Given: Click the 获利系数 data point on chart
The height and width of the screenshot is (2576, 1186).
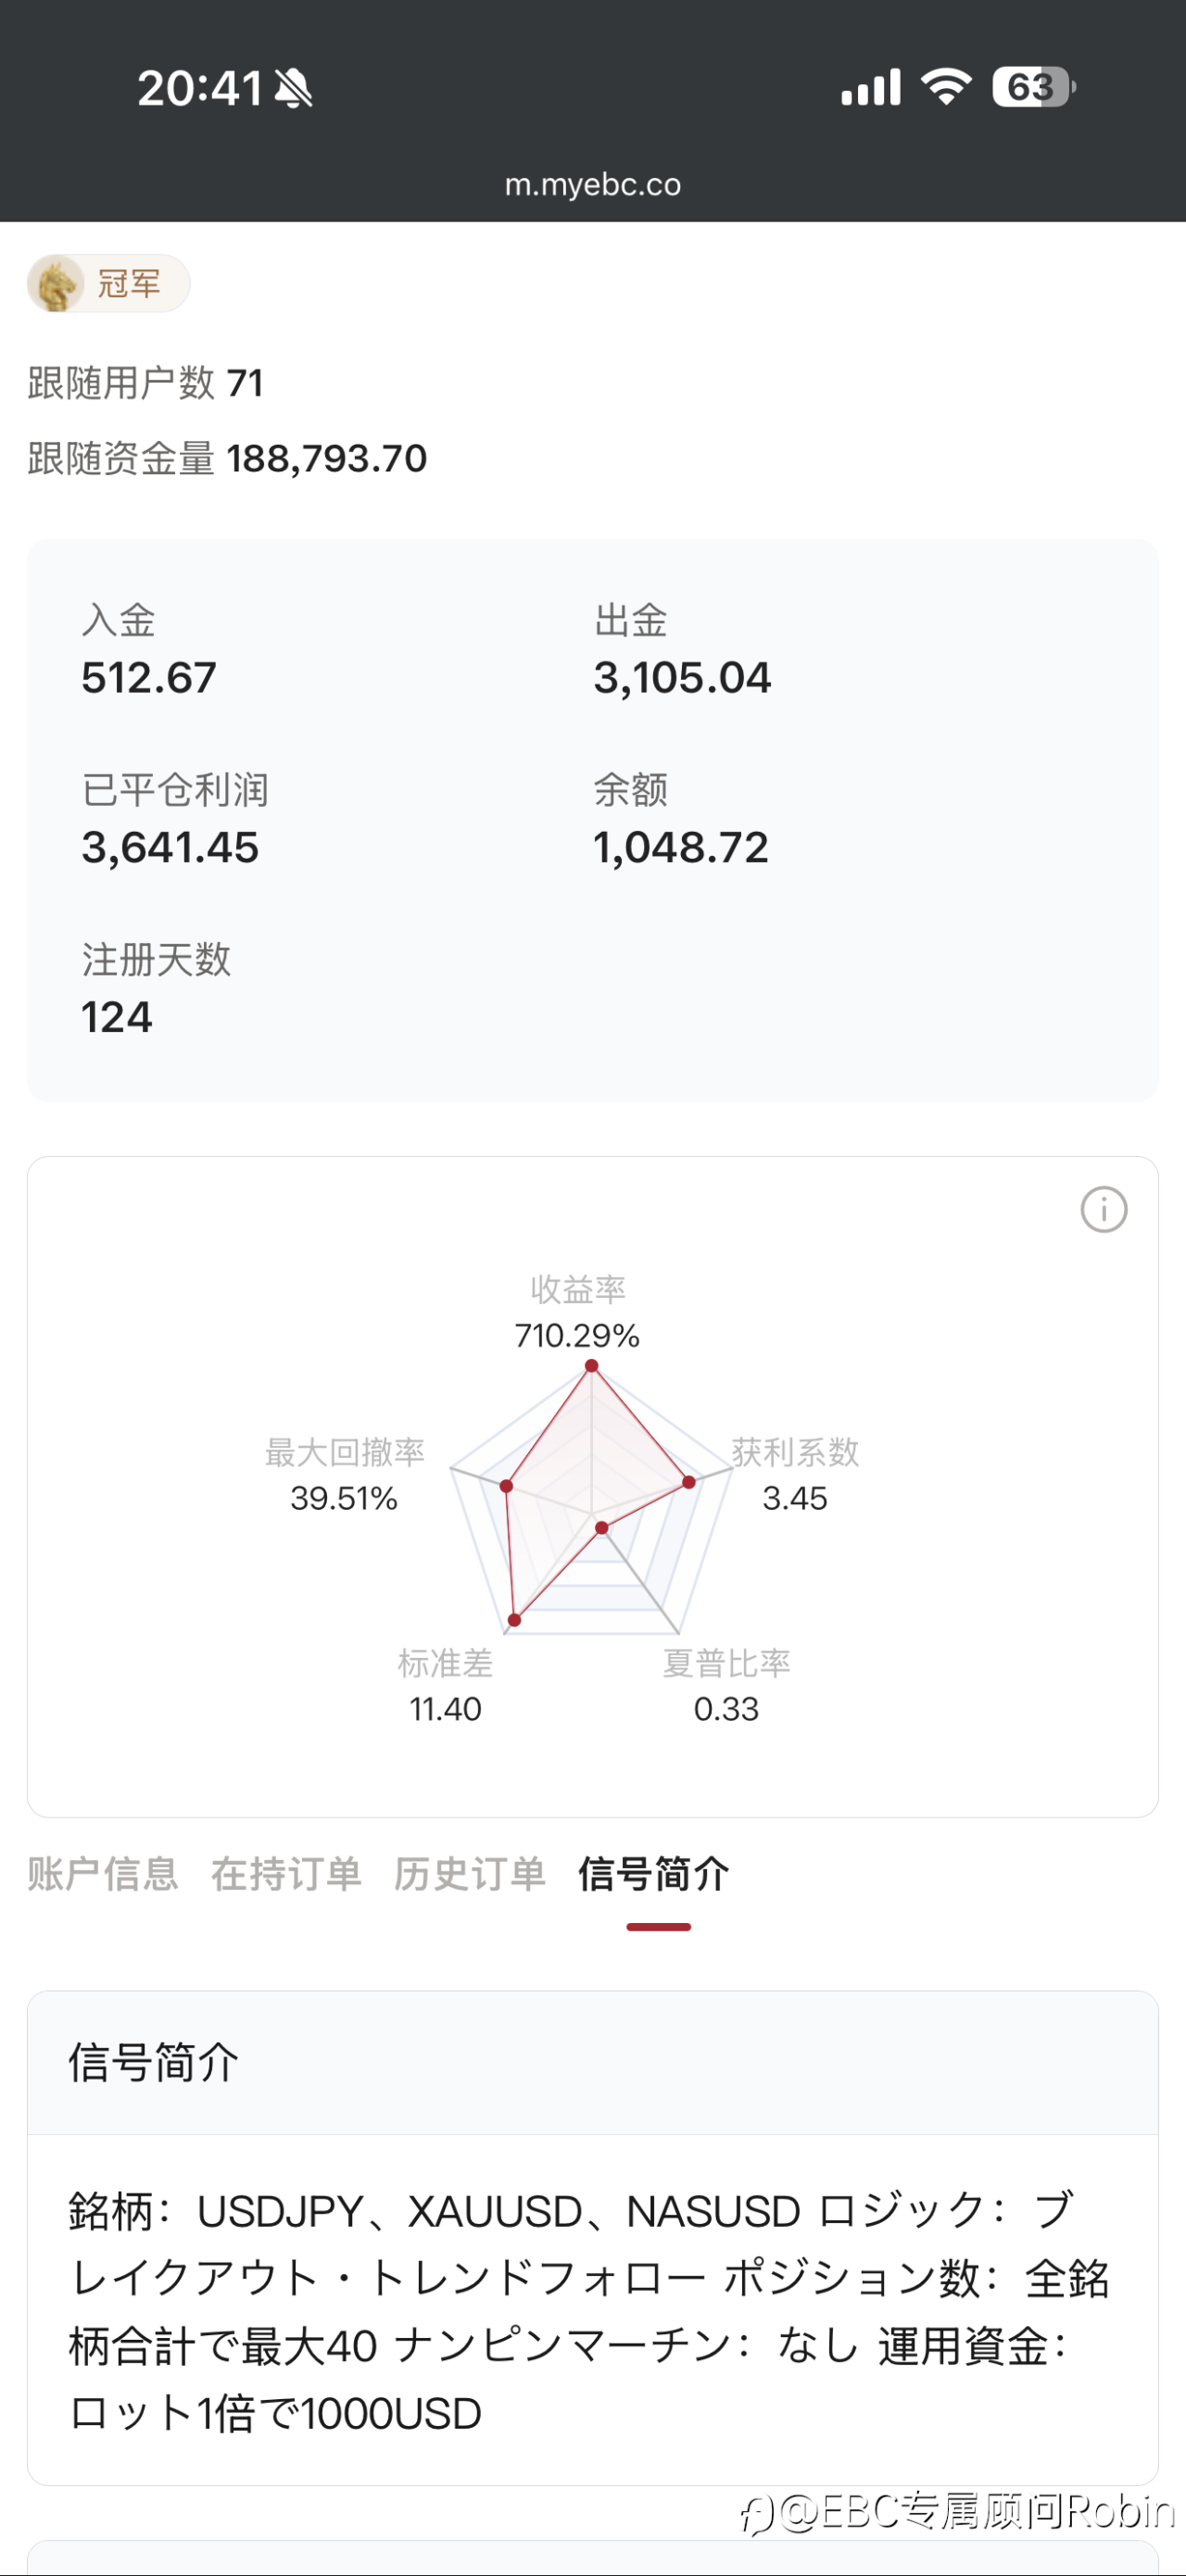Looking at the screenshot, I should click(689, 1482).
